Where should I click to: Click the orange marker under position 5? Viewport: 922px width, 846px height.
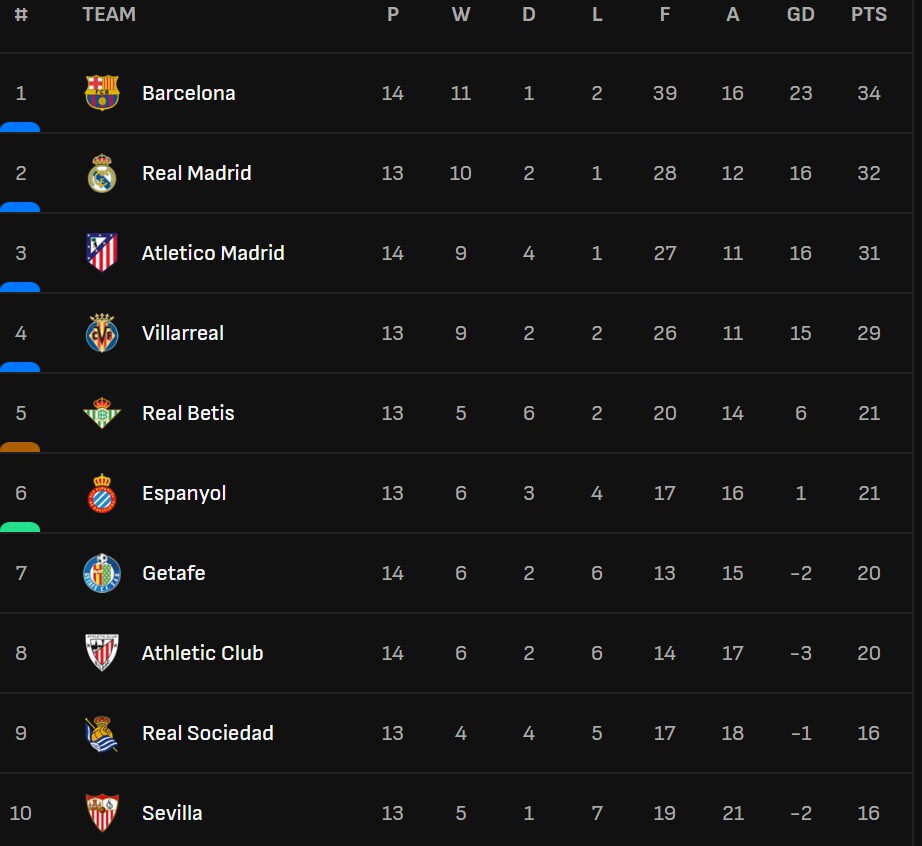point(20,447)
